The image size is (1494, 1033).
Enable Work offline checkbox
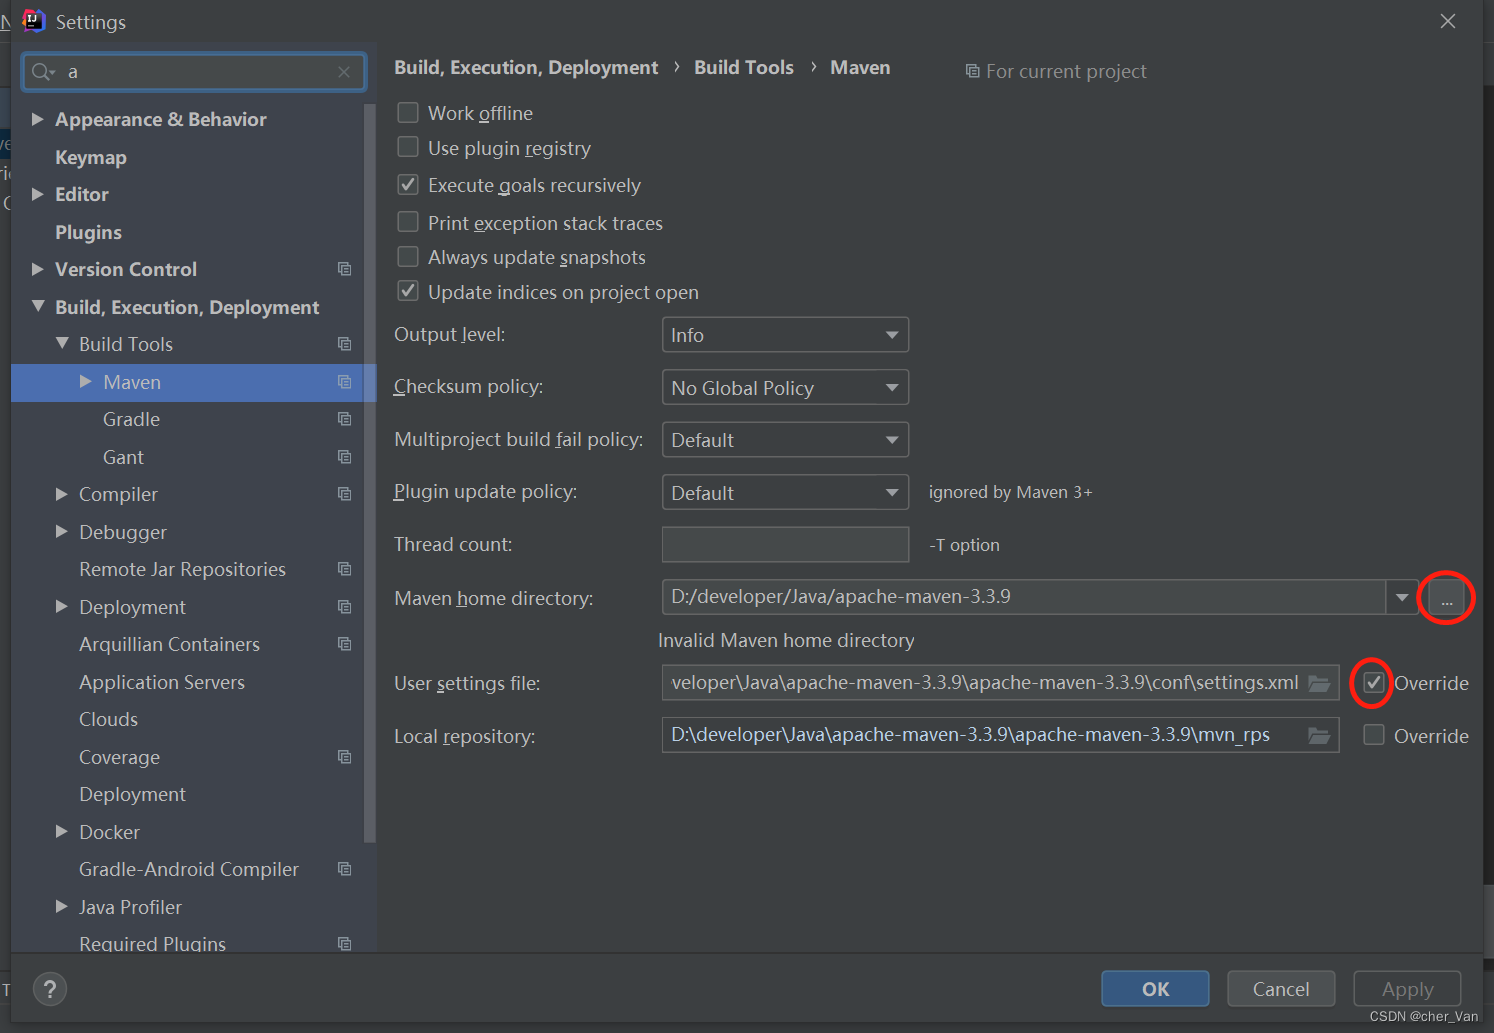coord(408,112)
